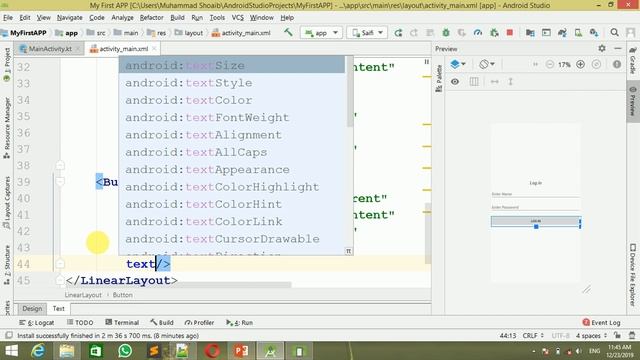The image size is (640, 360).
Task: Choose android:textColor suggestion
Action: tap(231, 100)
